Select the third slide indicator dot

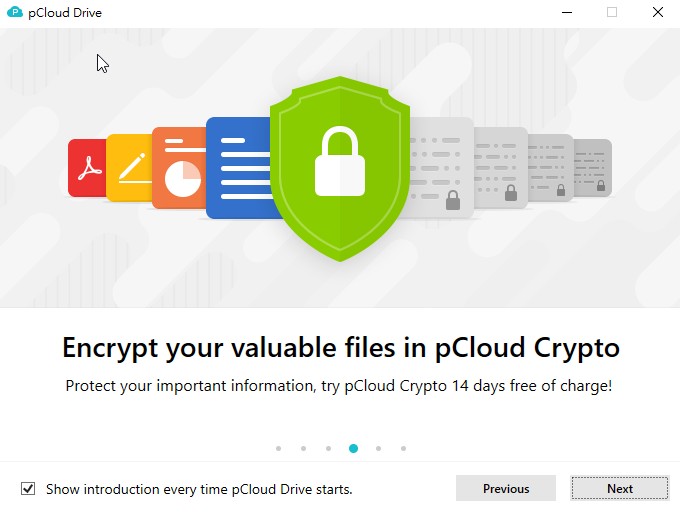[328, 449]
